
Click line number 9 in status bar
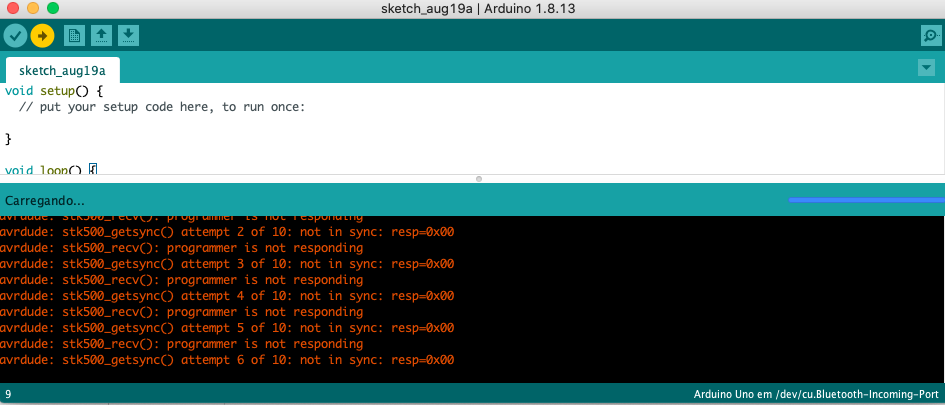pyautogui.click(x=9, y=394)
